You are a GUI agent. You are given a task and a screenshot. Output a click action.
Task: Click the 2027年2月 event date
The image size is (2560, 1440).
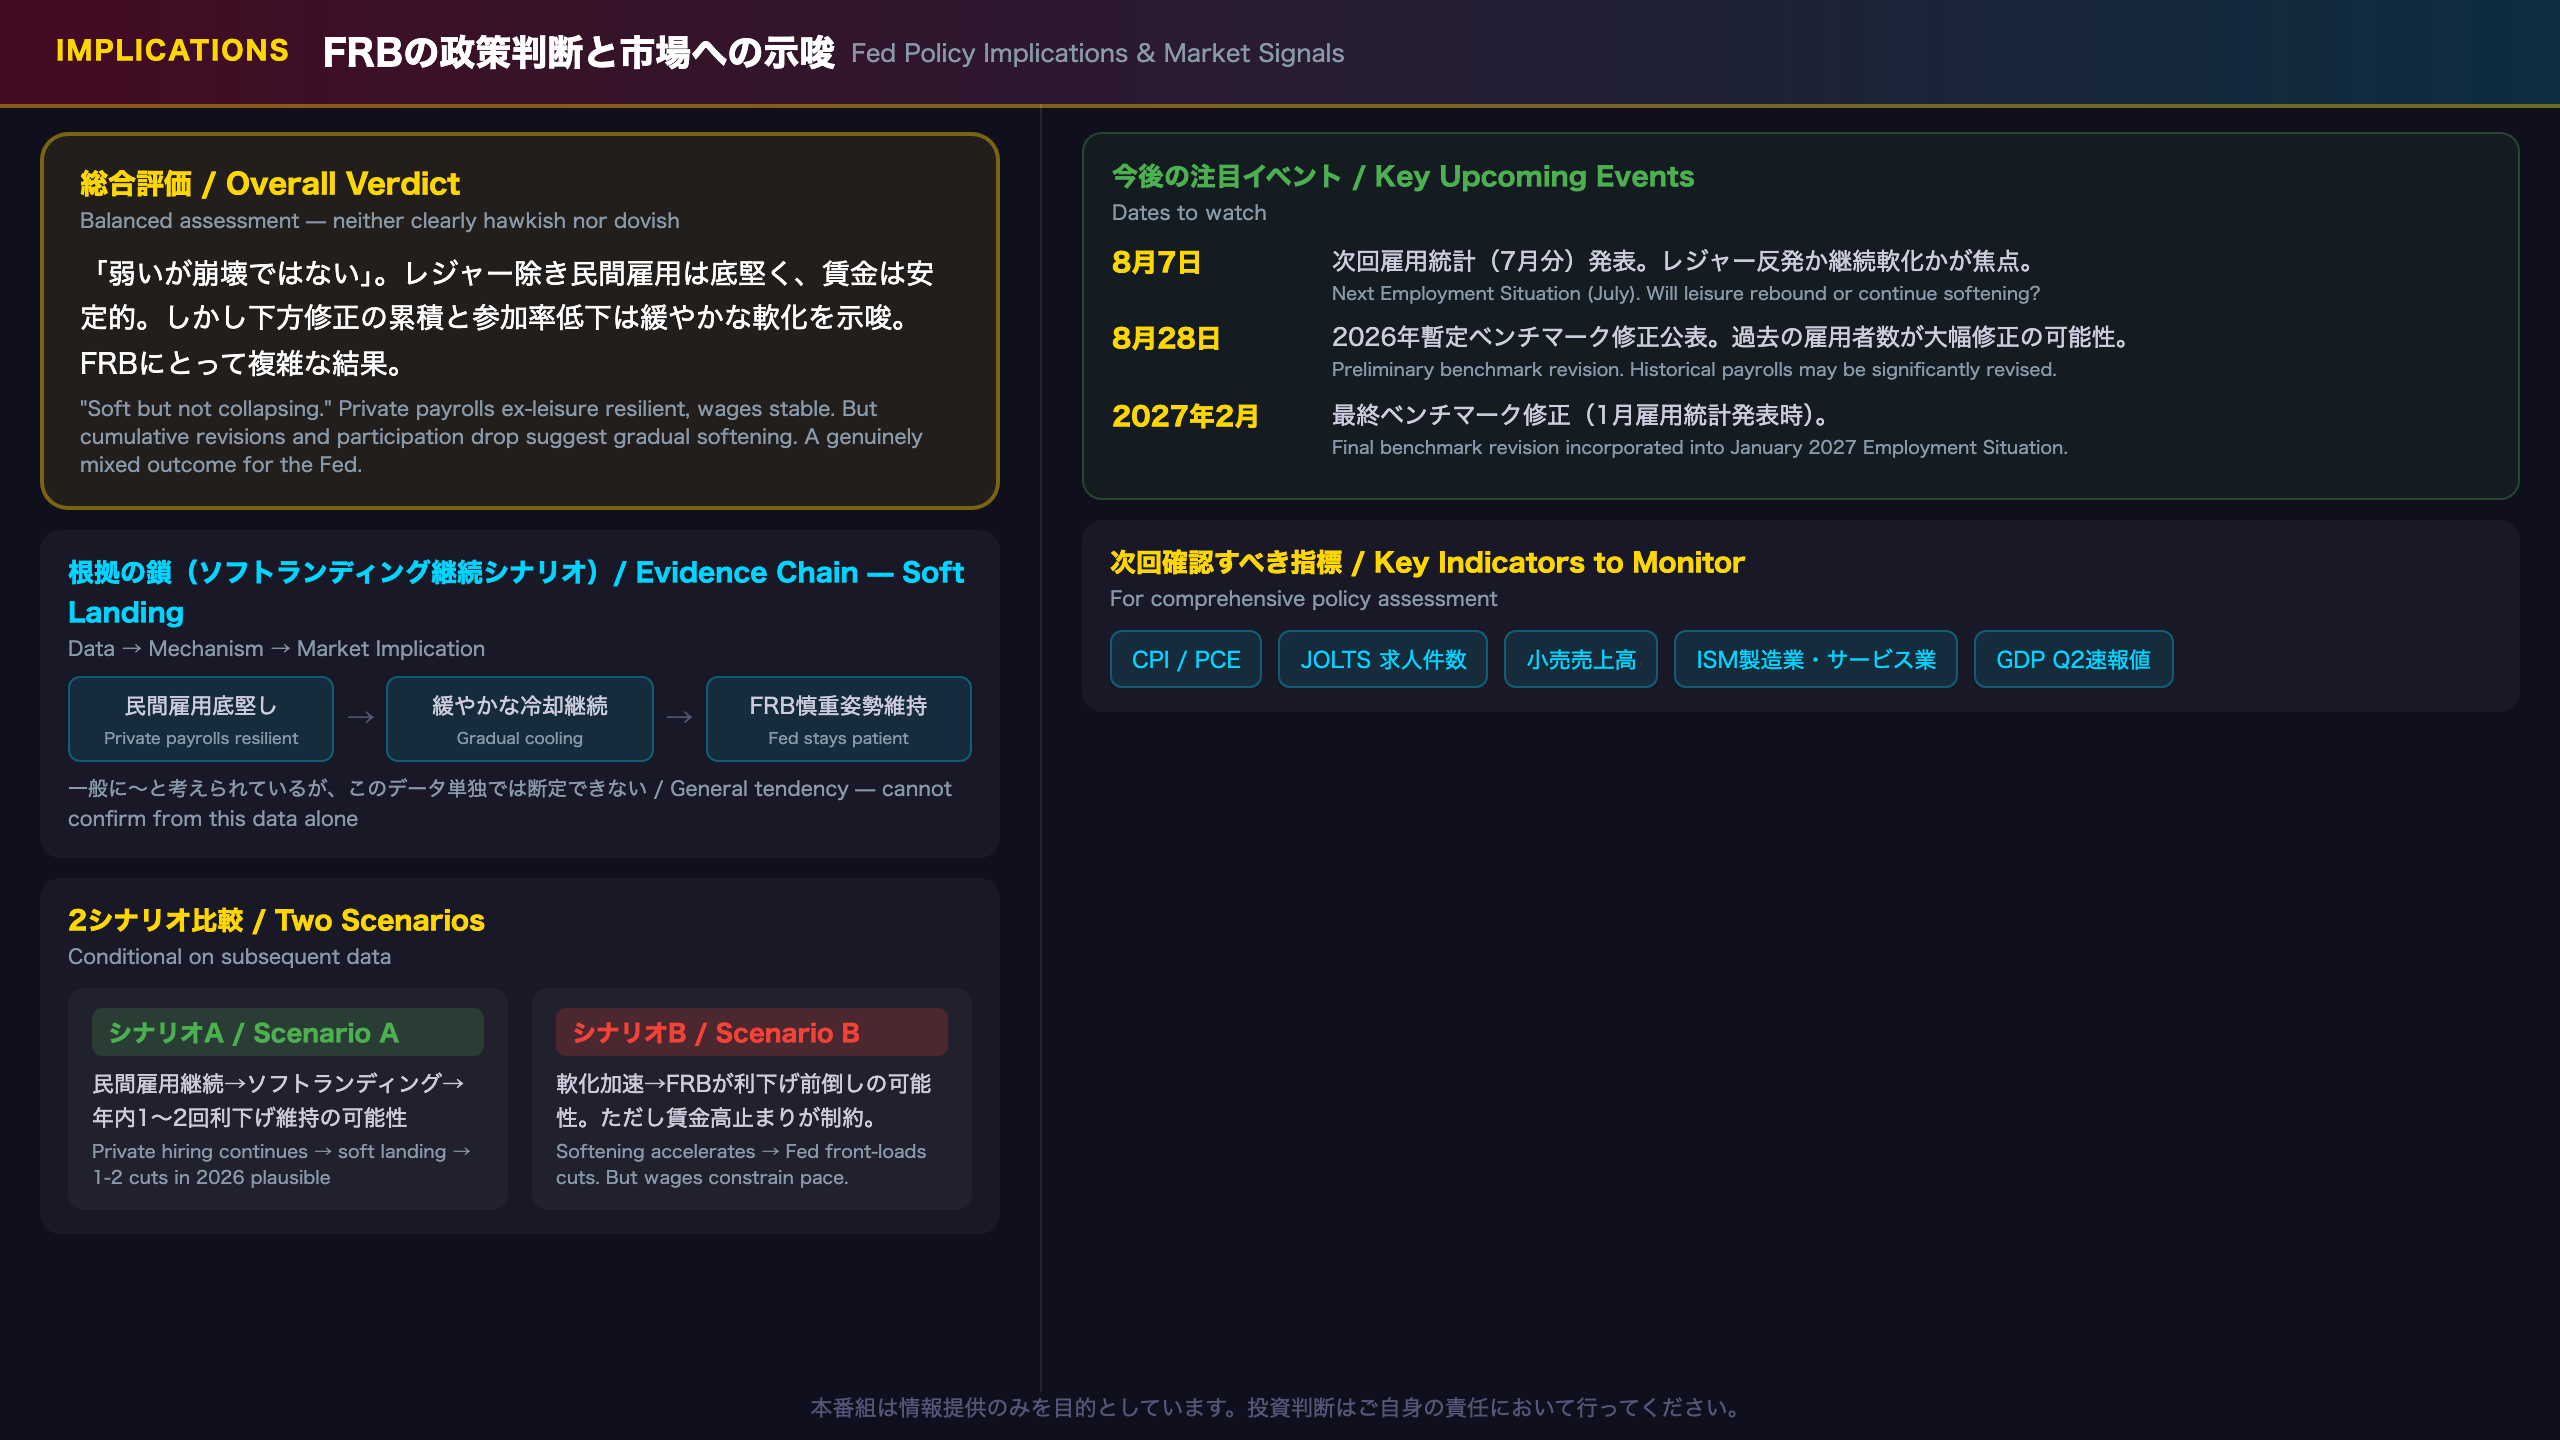click(x=1185, y=416)
